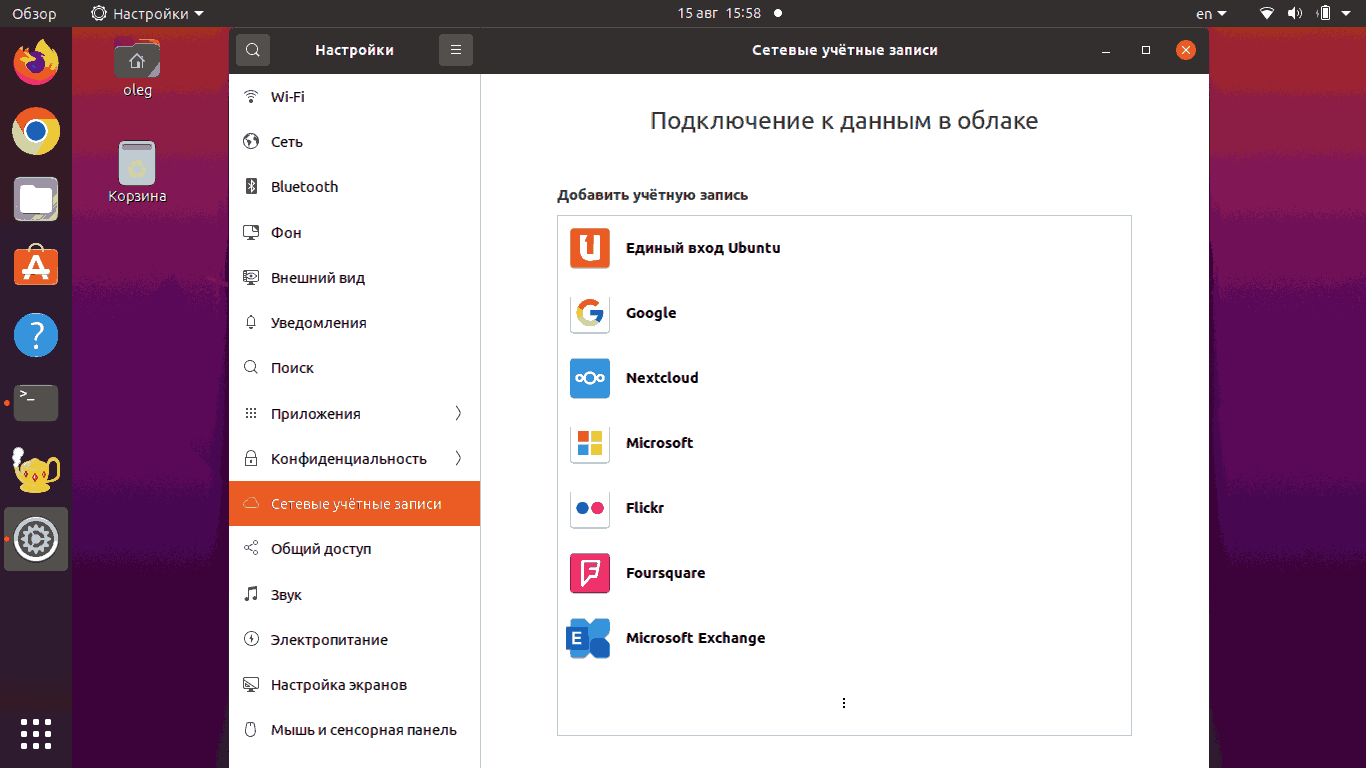Expand the Конфиденциальность submenu chevron
The height and width of the screenshot is (768, 1366).
458,458
